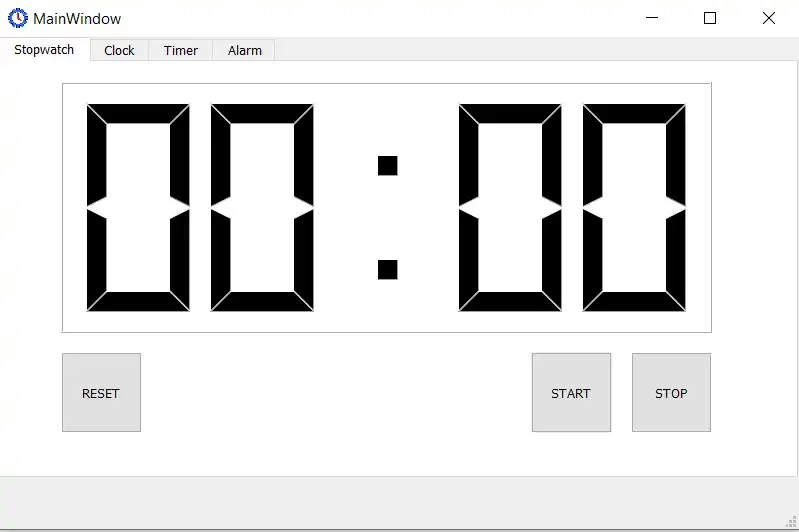Image resolution: width=799 pixels, height=532 pixels.
Task: Click the second minutes digit on display
Action: click(262, 207)
